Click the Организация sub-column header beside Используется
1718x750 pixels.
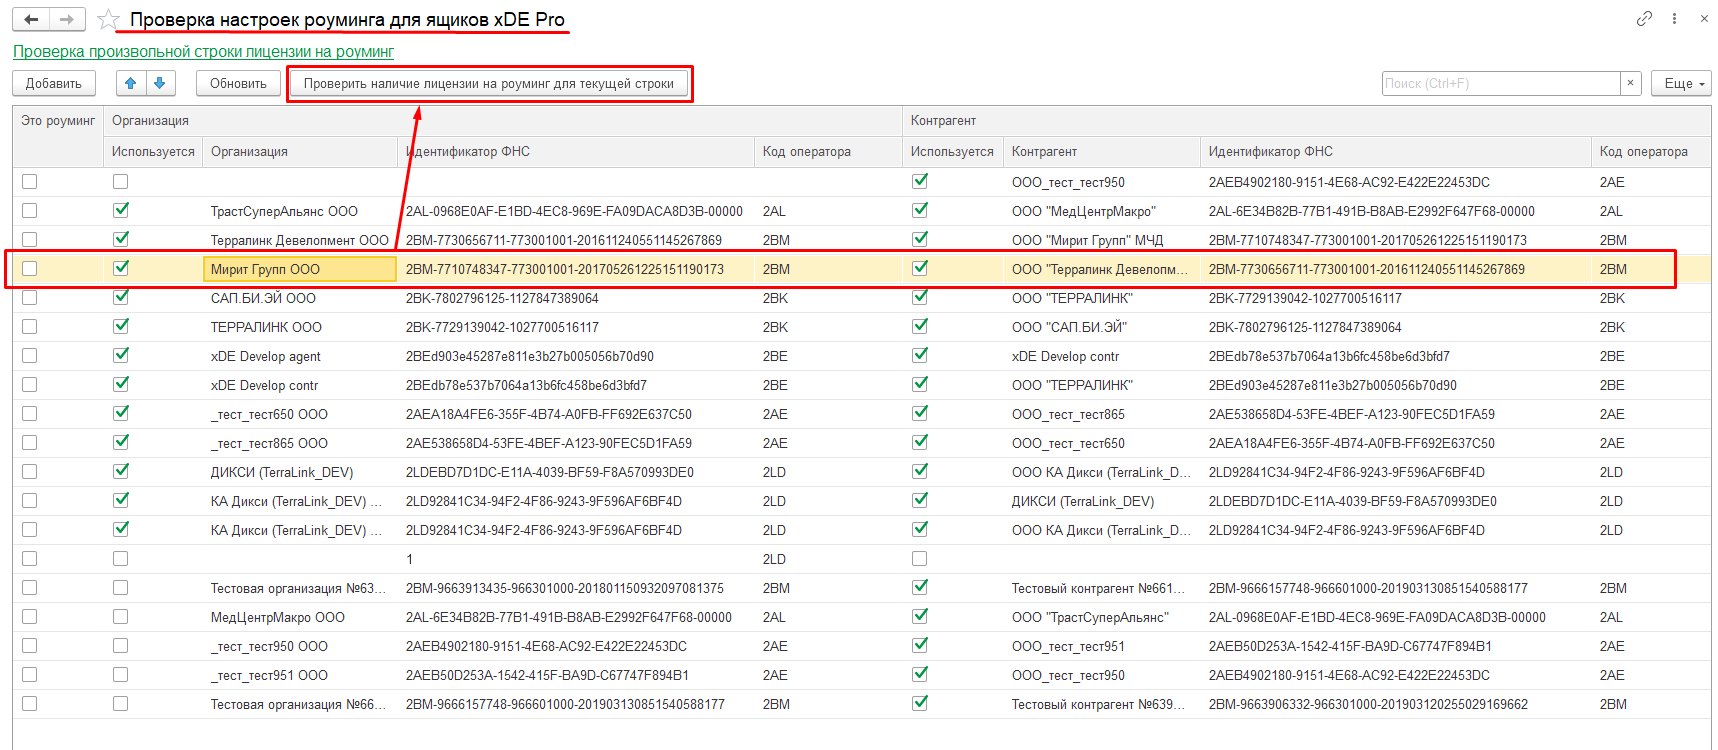pyautogui.click(x=300, y=152)
